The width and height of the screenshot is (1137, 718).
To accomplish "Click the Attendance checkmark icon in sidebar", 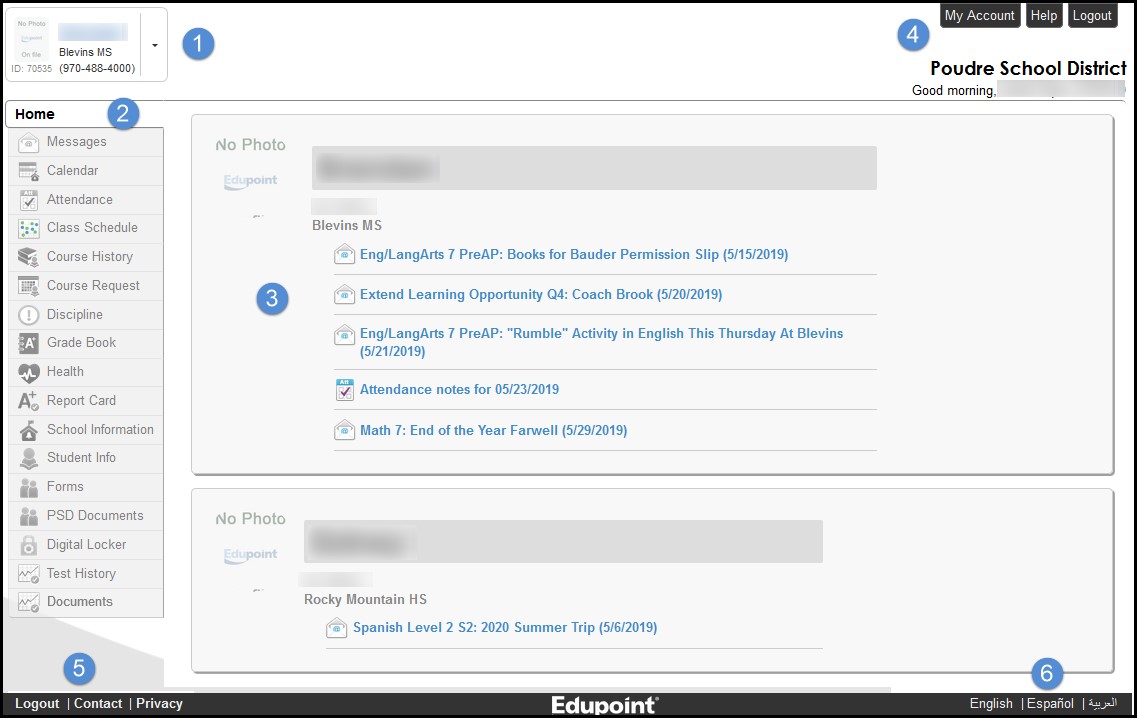I will click(x=28, y=200).
